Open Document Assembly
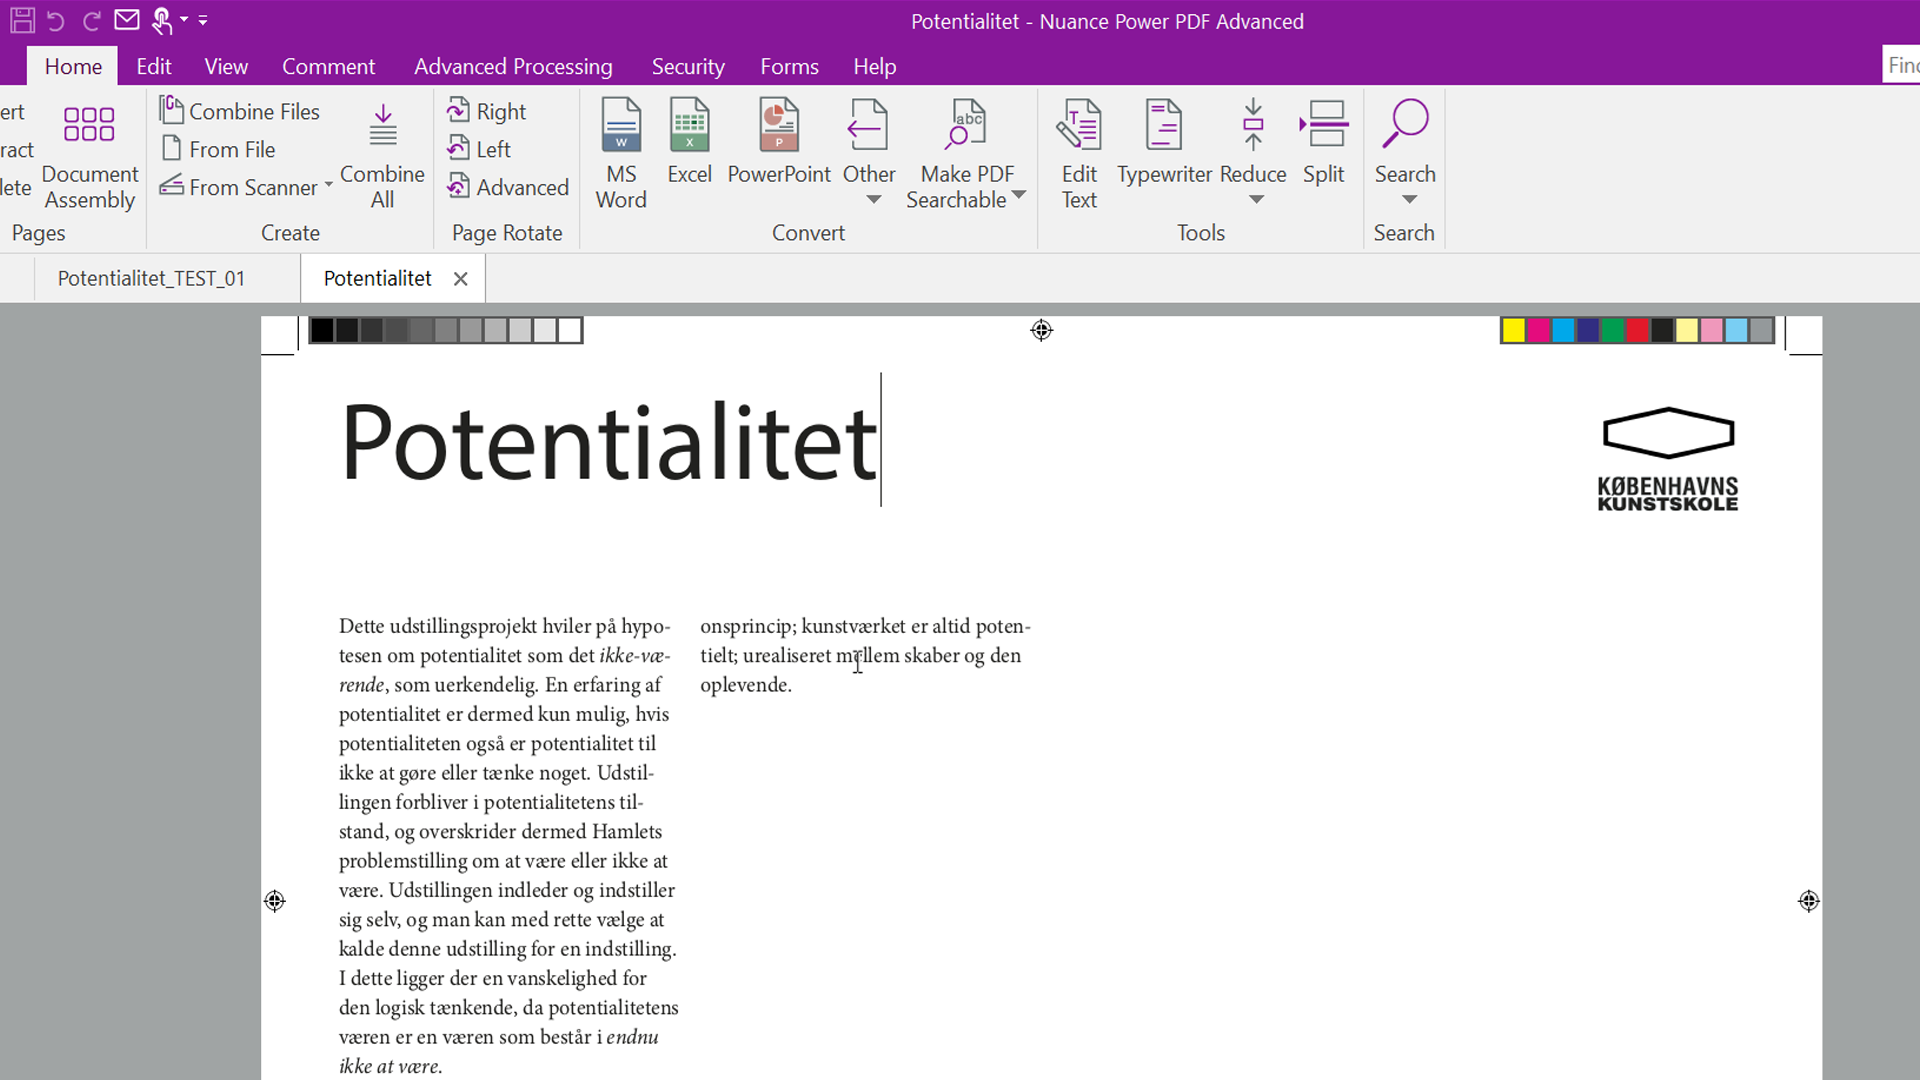Screen dimensions: 1920x1080 pos(89,157)
